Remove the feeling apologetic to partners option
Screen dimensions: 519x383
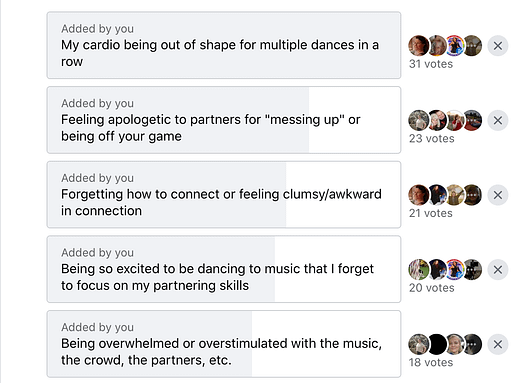(498, 120)
